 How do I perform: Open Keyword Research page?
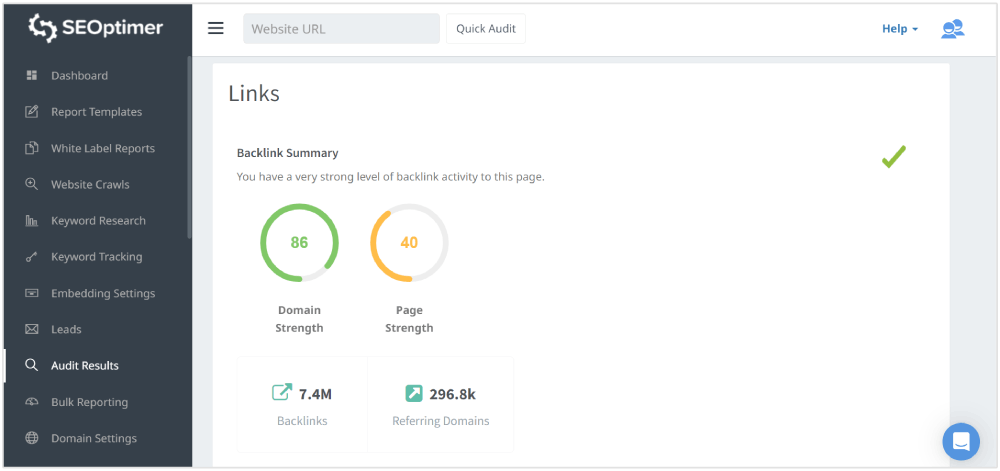click(x=98, y=221)
